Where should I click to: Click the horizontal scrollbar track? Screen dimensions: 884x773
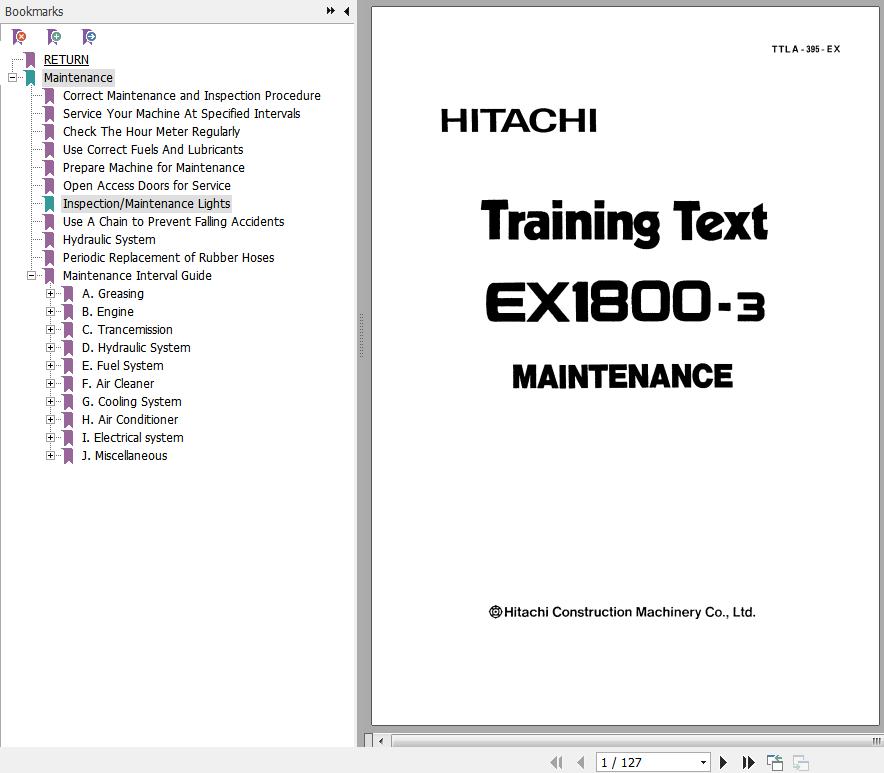tap(636, 740)
